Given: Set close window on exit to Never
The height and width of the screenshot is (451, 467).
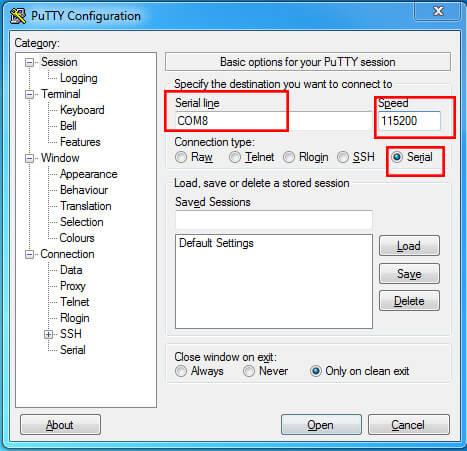Looking at the screenshot, I should click(249, 371).
